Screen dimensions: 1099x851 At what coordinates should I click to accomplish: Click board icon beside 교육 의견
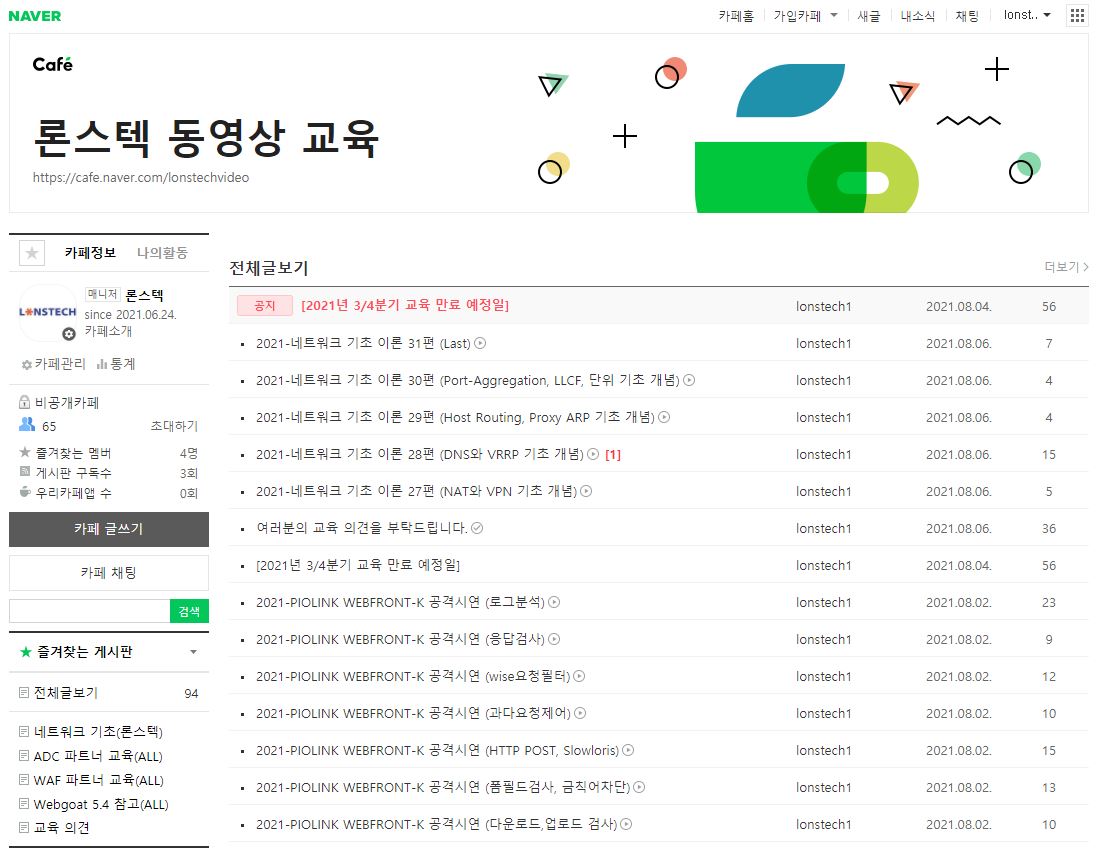[24, 827]
